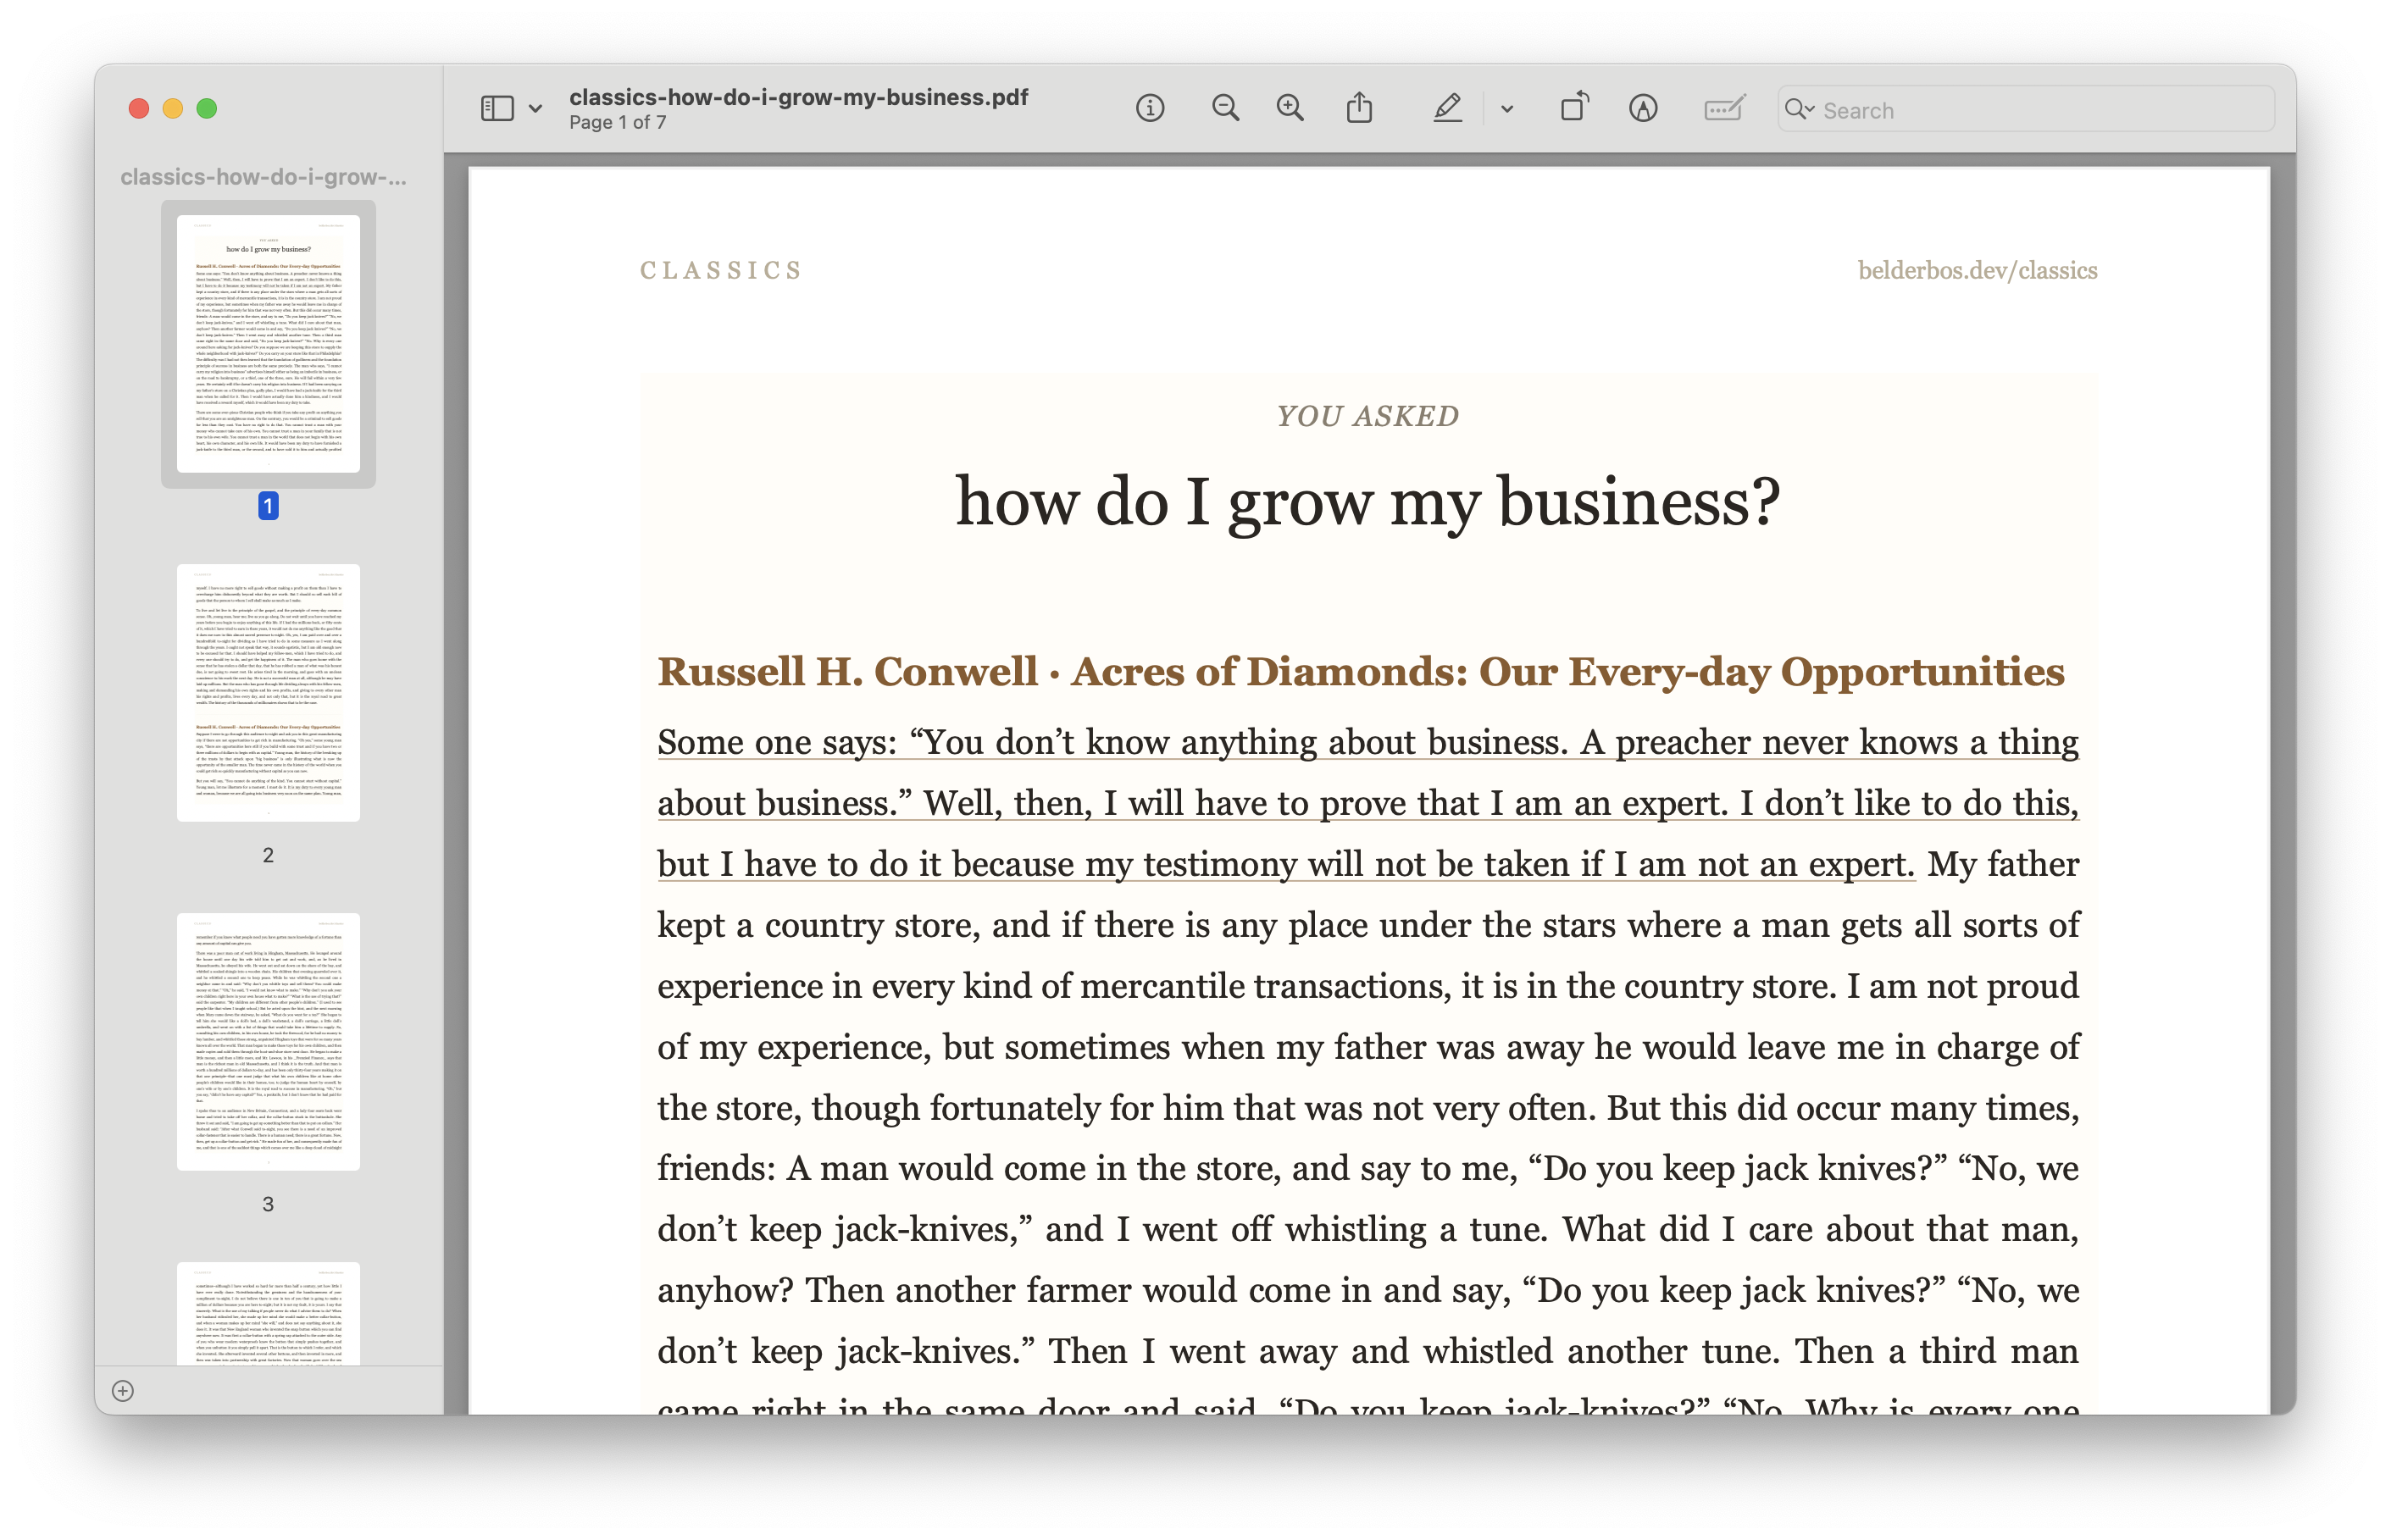Click the green full-screen button
This screenshot has width=2391, height=1540.
(207, 108)
